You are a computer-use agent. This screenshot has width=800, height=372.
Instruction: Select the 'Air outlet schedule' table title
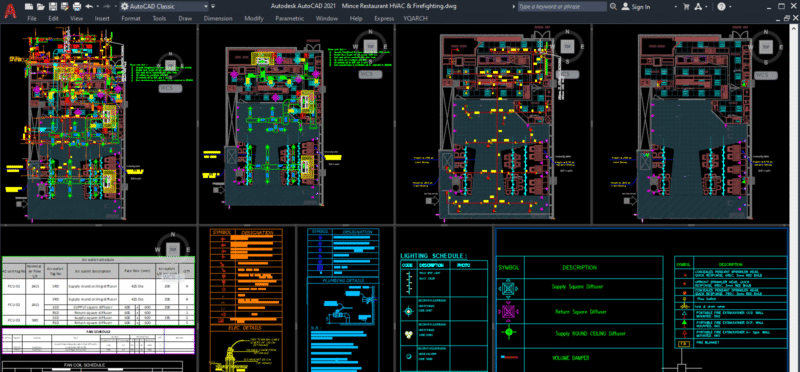point(97,260)
